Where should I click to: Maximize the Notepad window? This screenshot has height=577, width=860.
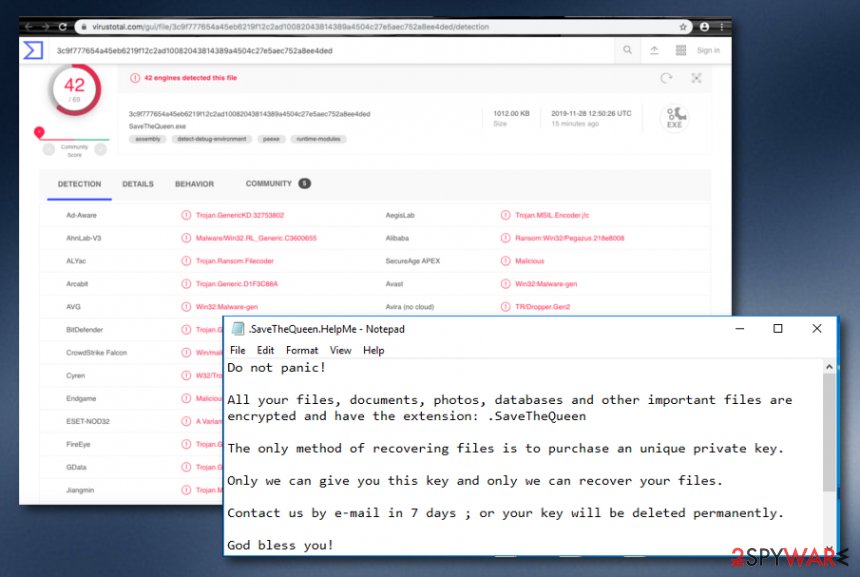tap(778, 329)
